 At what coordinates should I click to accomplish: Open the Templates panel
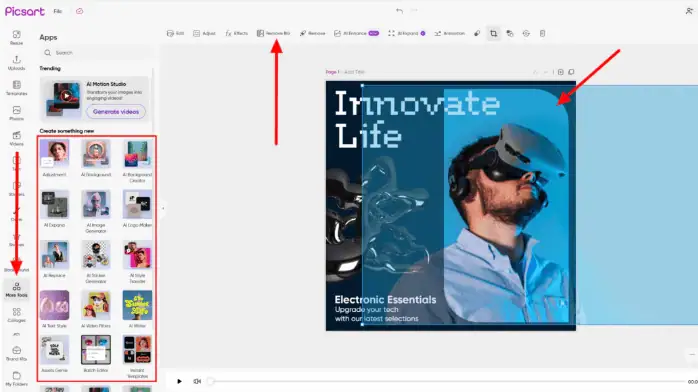pos(16,88)
